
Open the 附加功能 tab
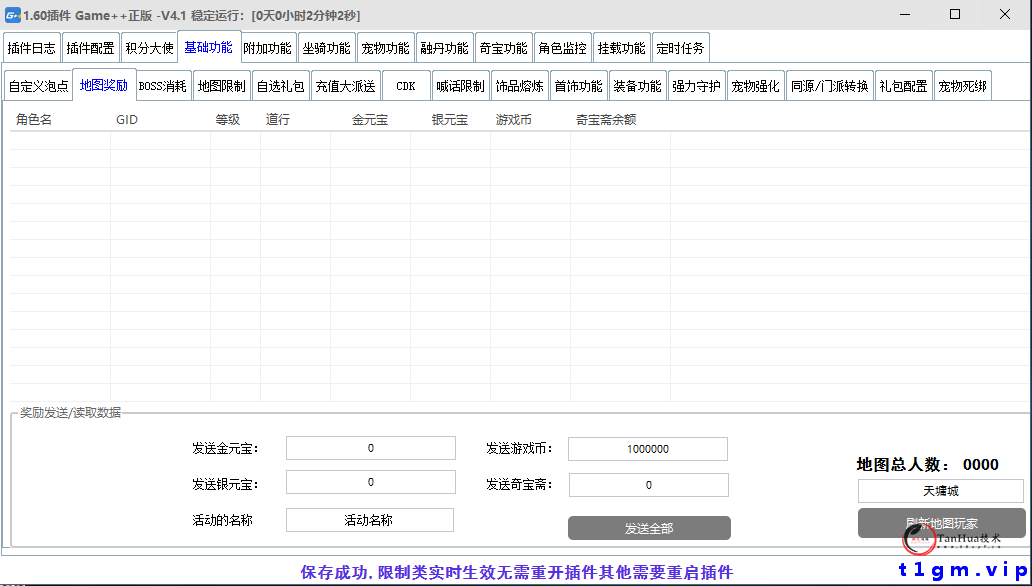pyautogui.click(x=268, y=46)
